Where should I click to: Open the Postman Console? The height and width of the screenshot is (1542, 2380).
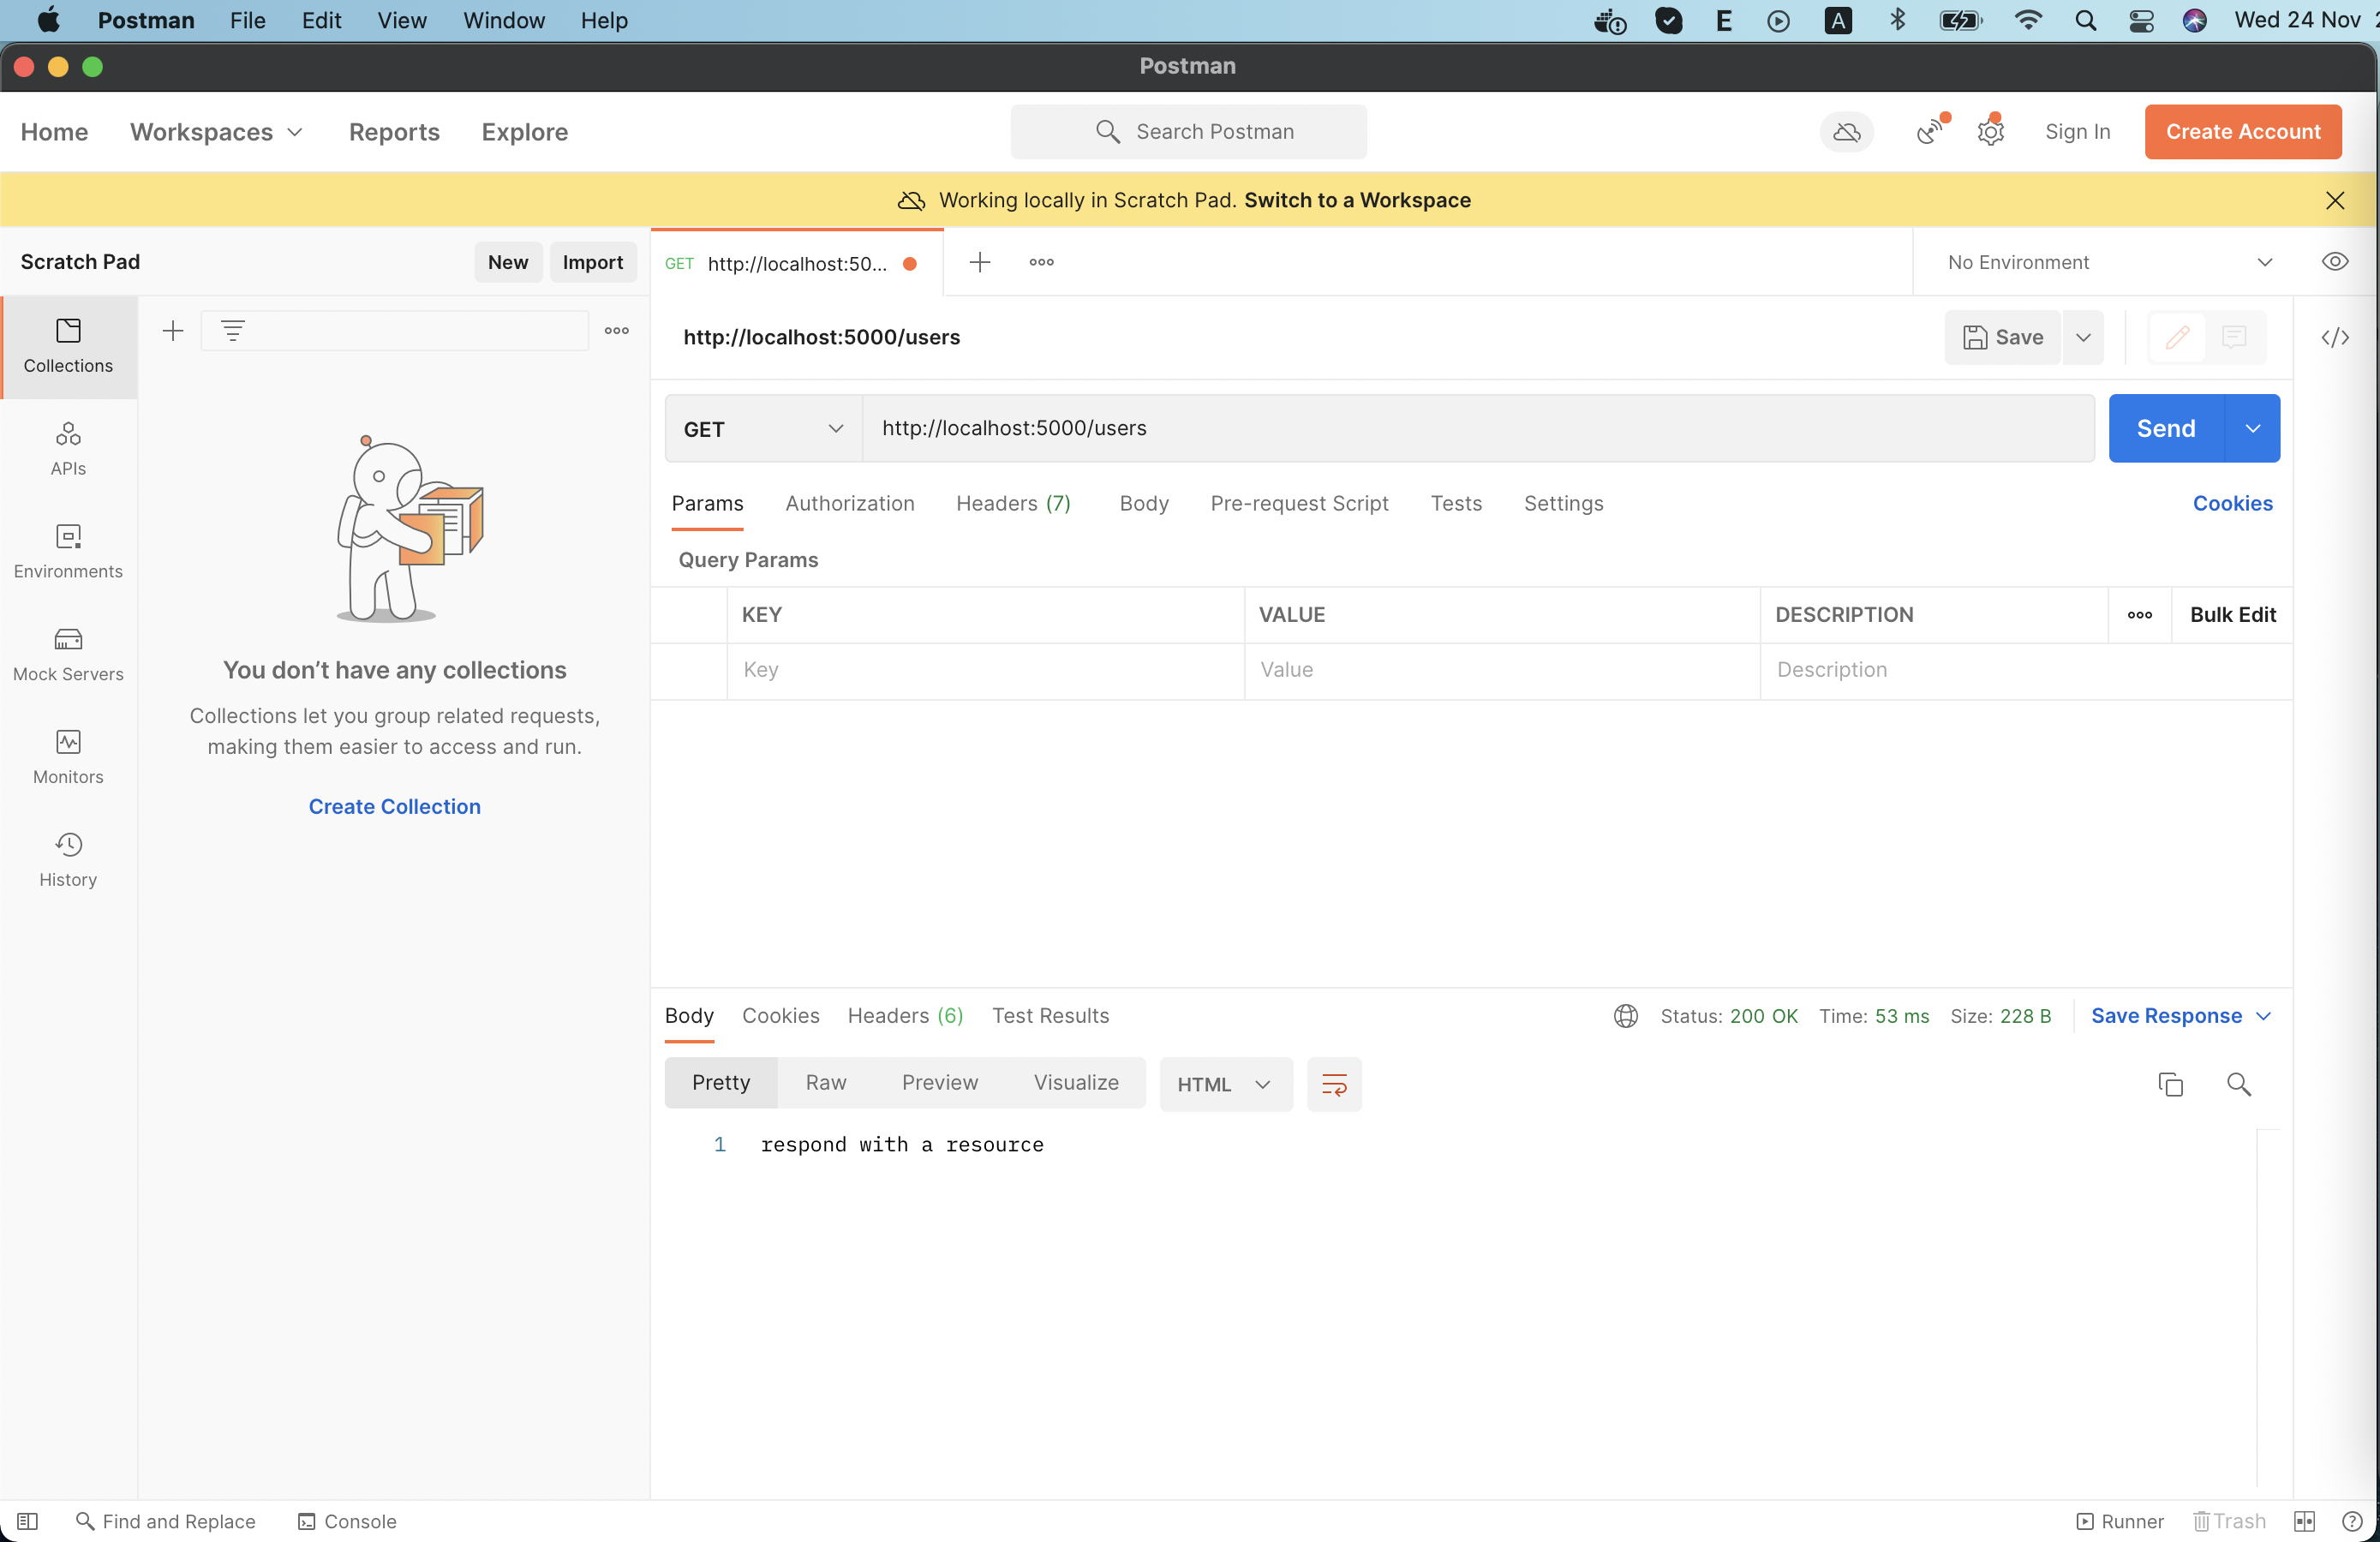click(x=347, y=1521)
